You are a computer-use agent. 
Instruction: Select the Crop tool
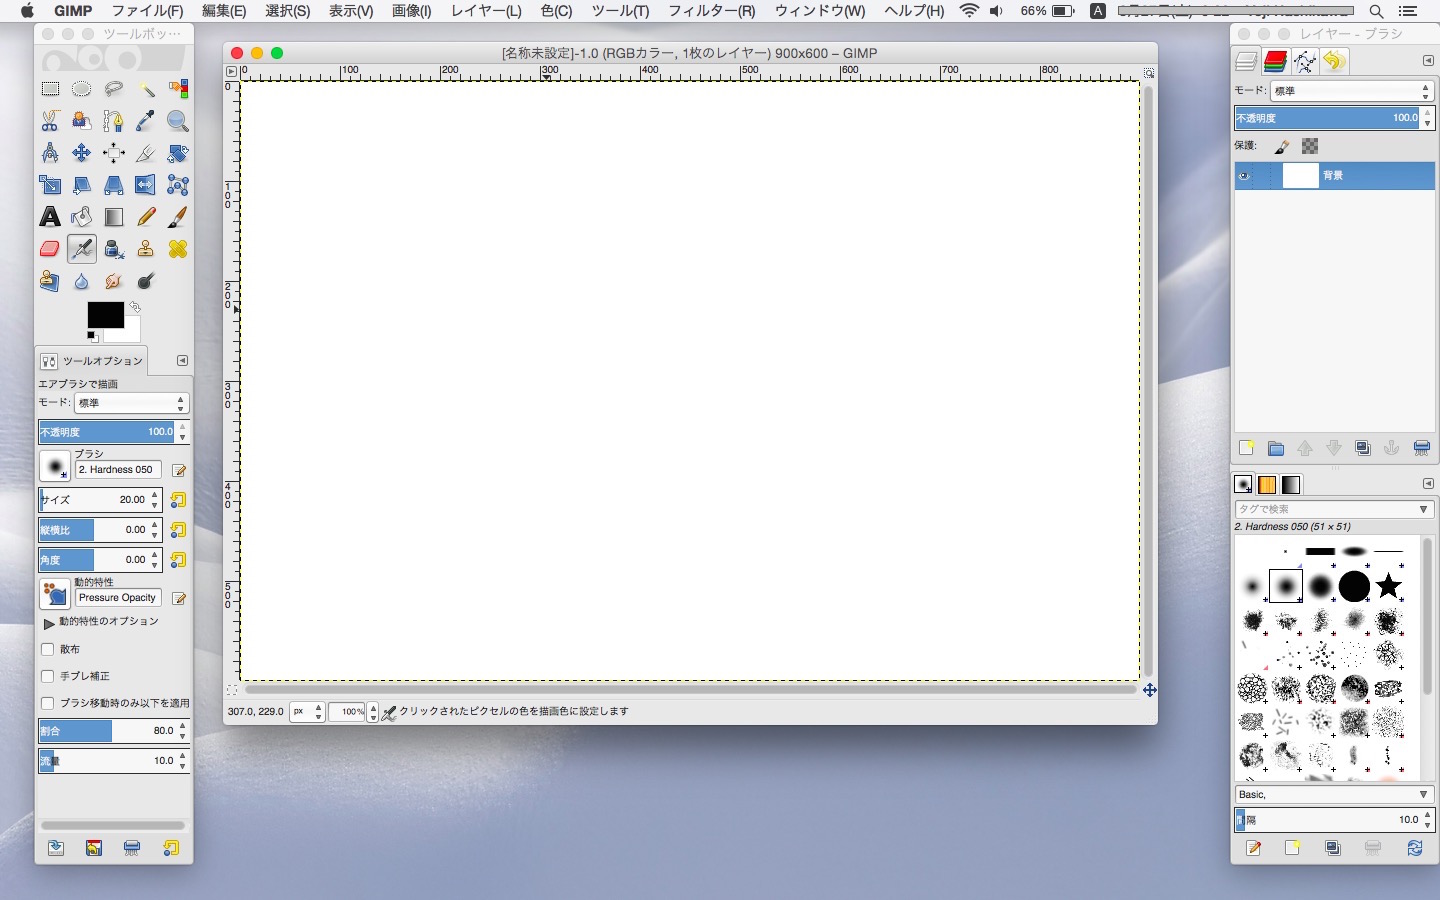point(146,153)
